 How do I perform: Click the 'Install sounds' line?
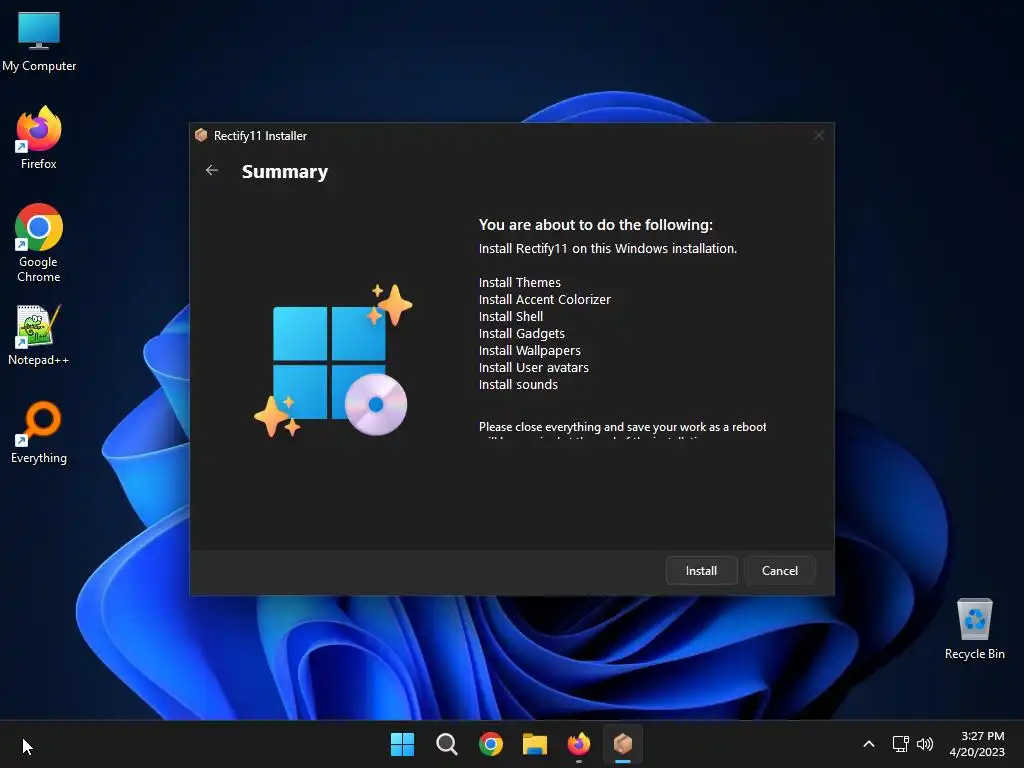[519, 384]
